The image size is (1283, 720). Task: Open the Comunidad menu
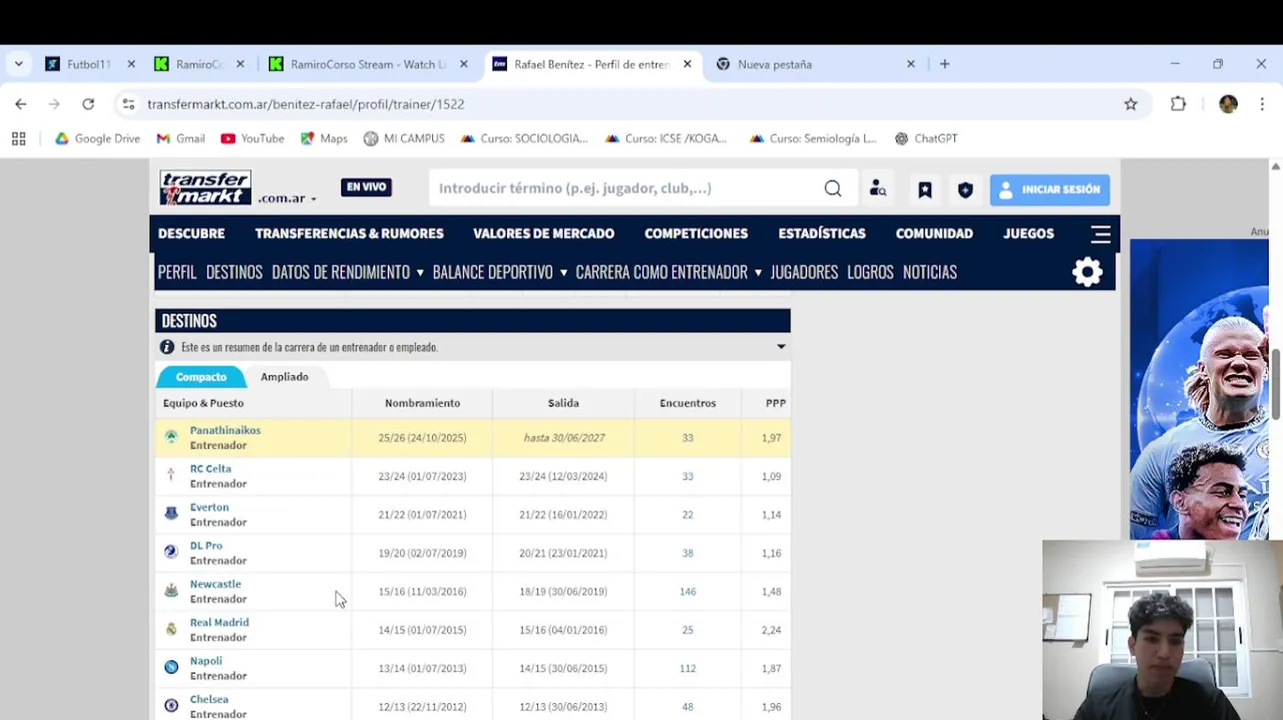pyautogui.click(x=934, y=233)
